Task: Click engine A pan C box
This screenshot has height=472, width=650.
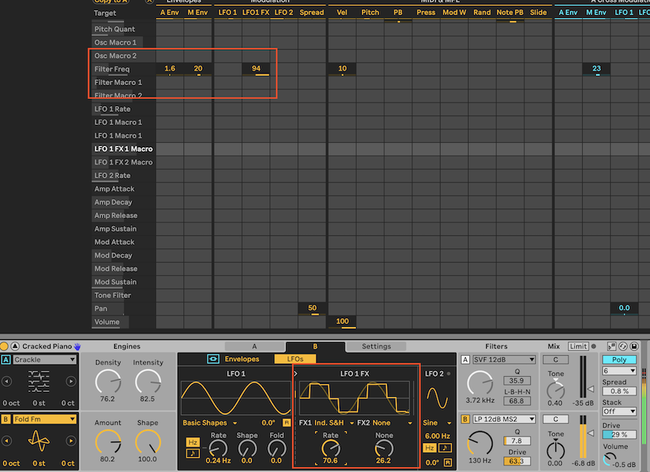Action: click(x=555, y=360)
